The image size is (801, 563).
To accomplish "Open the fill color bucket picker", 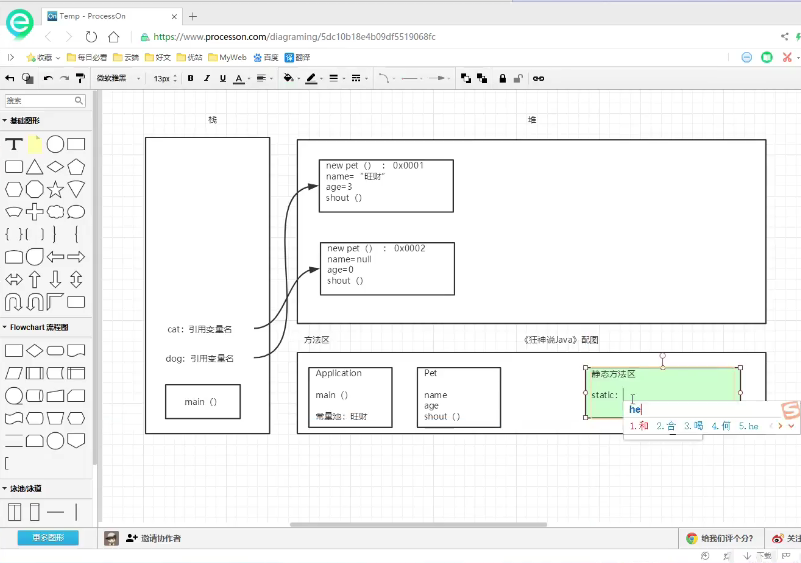I will pos(290,78).
